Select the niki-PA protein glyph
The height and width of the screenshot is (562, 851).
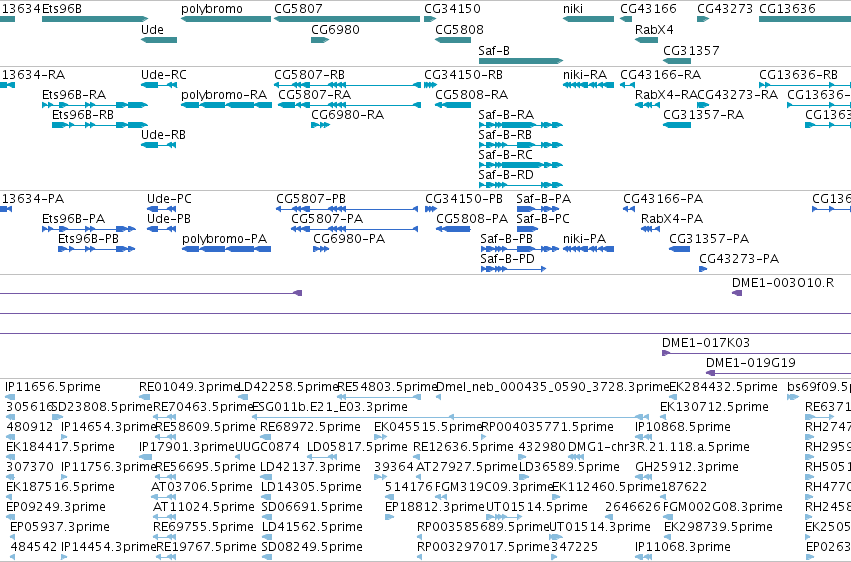point(588,249)
